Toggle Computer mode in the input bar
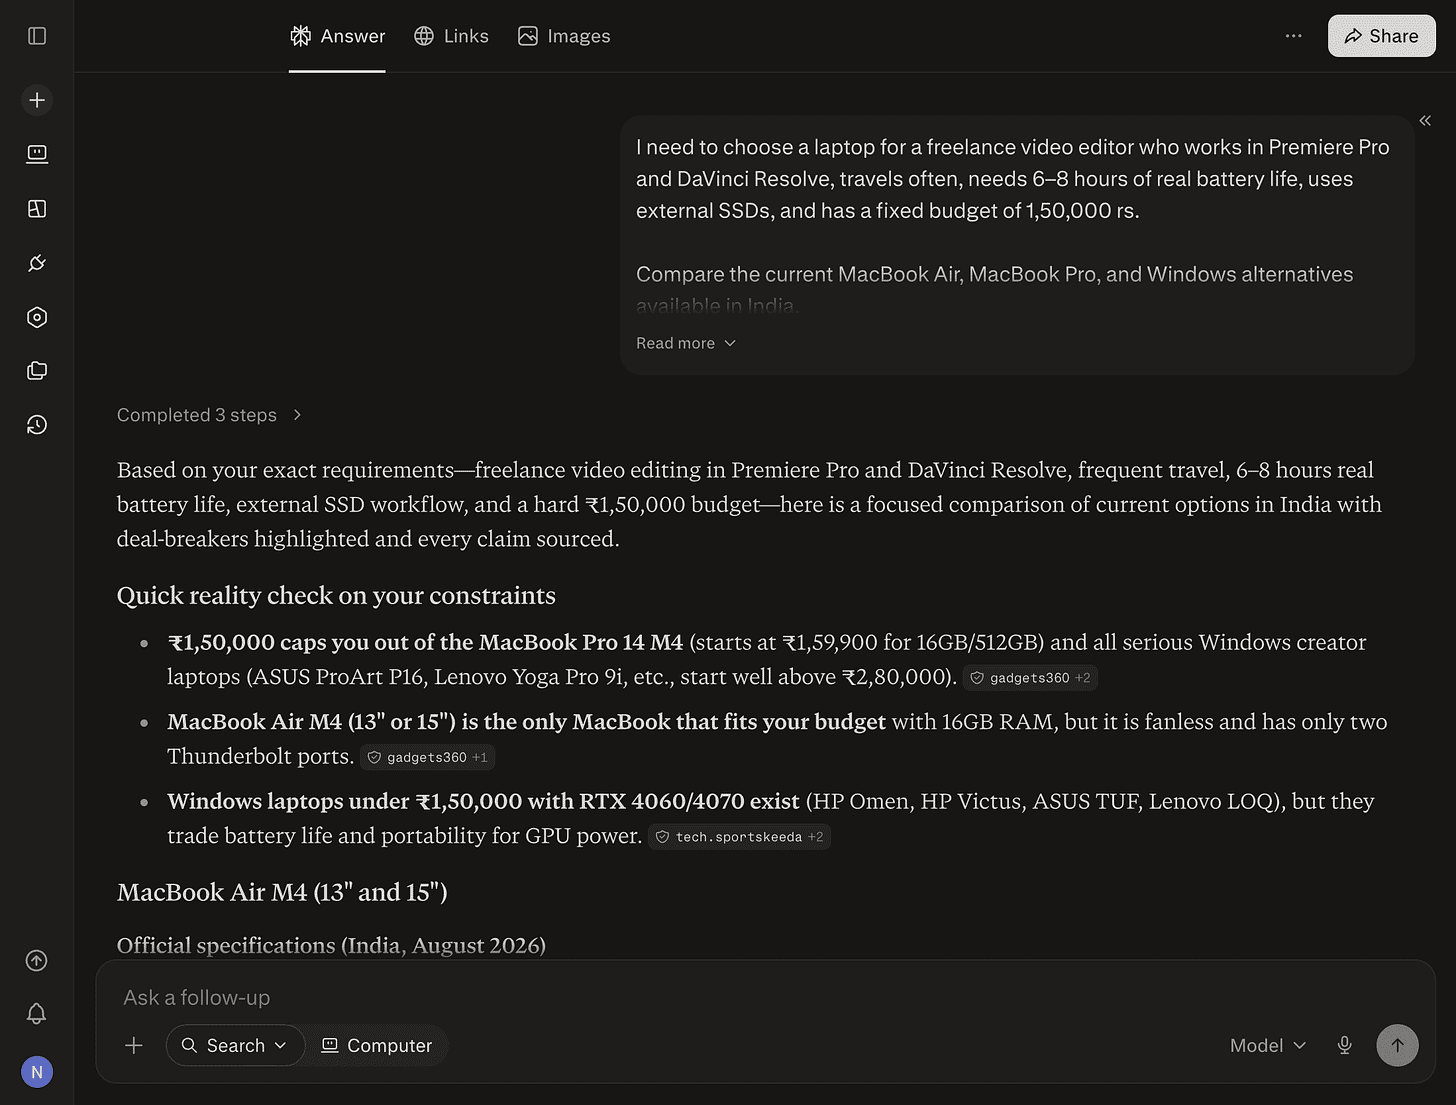Screen dimensions: 1456x1105 377,1045
